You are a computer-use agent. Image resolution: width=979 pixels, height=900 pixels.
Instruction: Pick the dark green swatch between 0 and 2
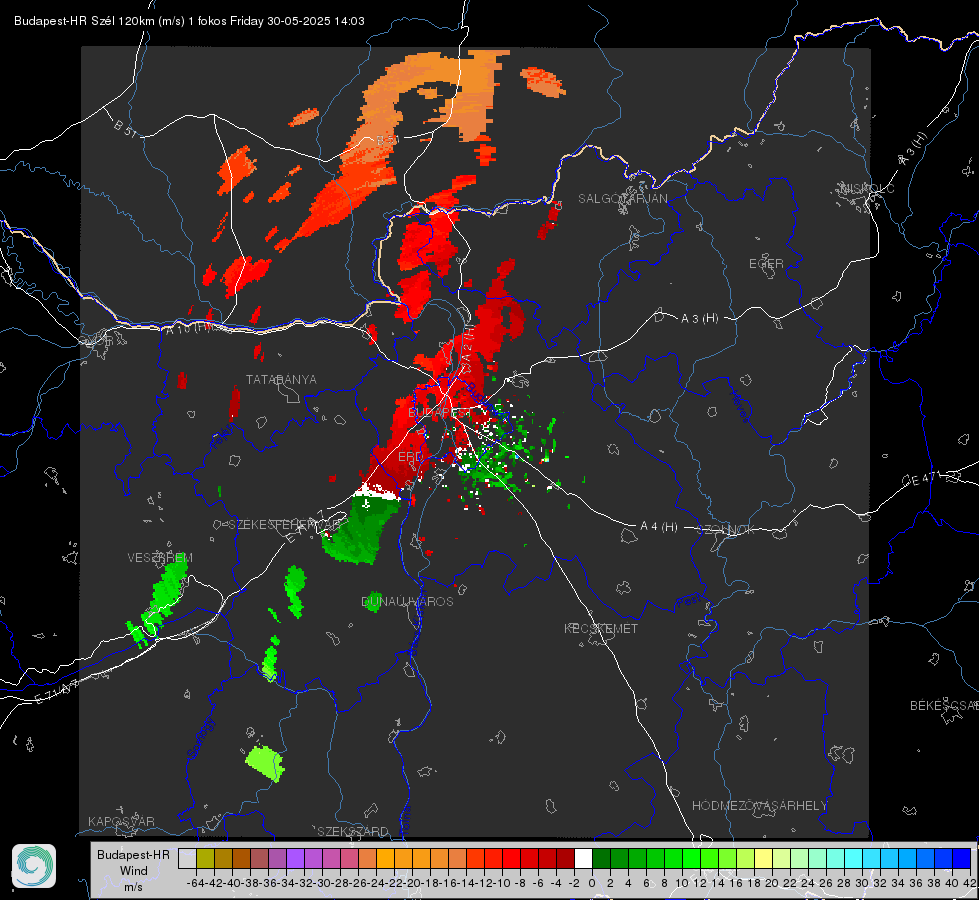click(601, 858)
